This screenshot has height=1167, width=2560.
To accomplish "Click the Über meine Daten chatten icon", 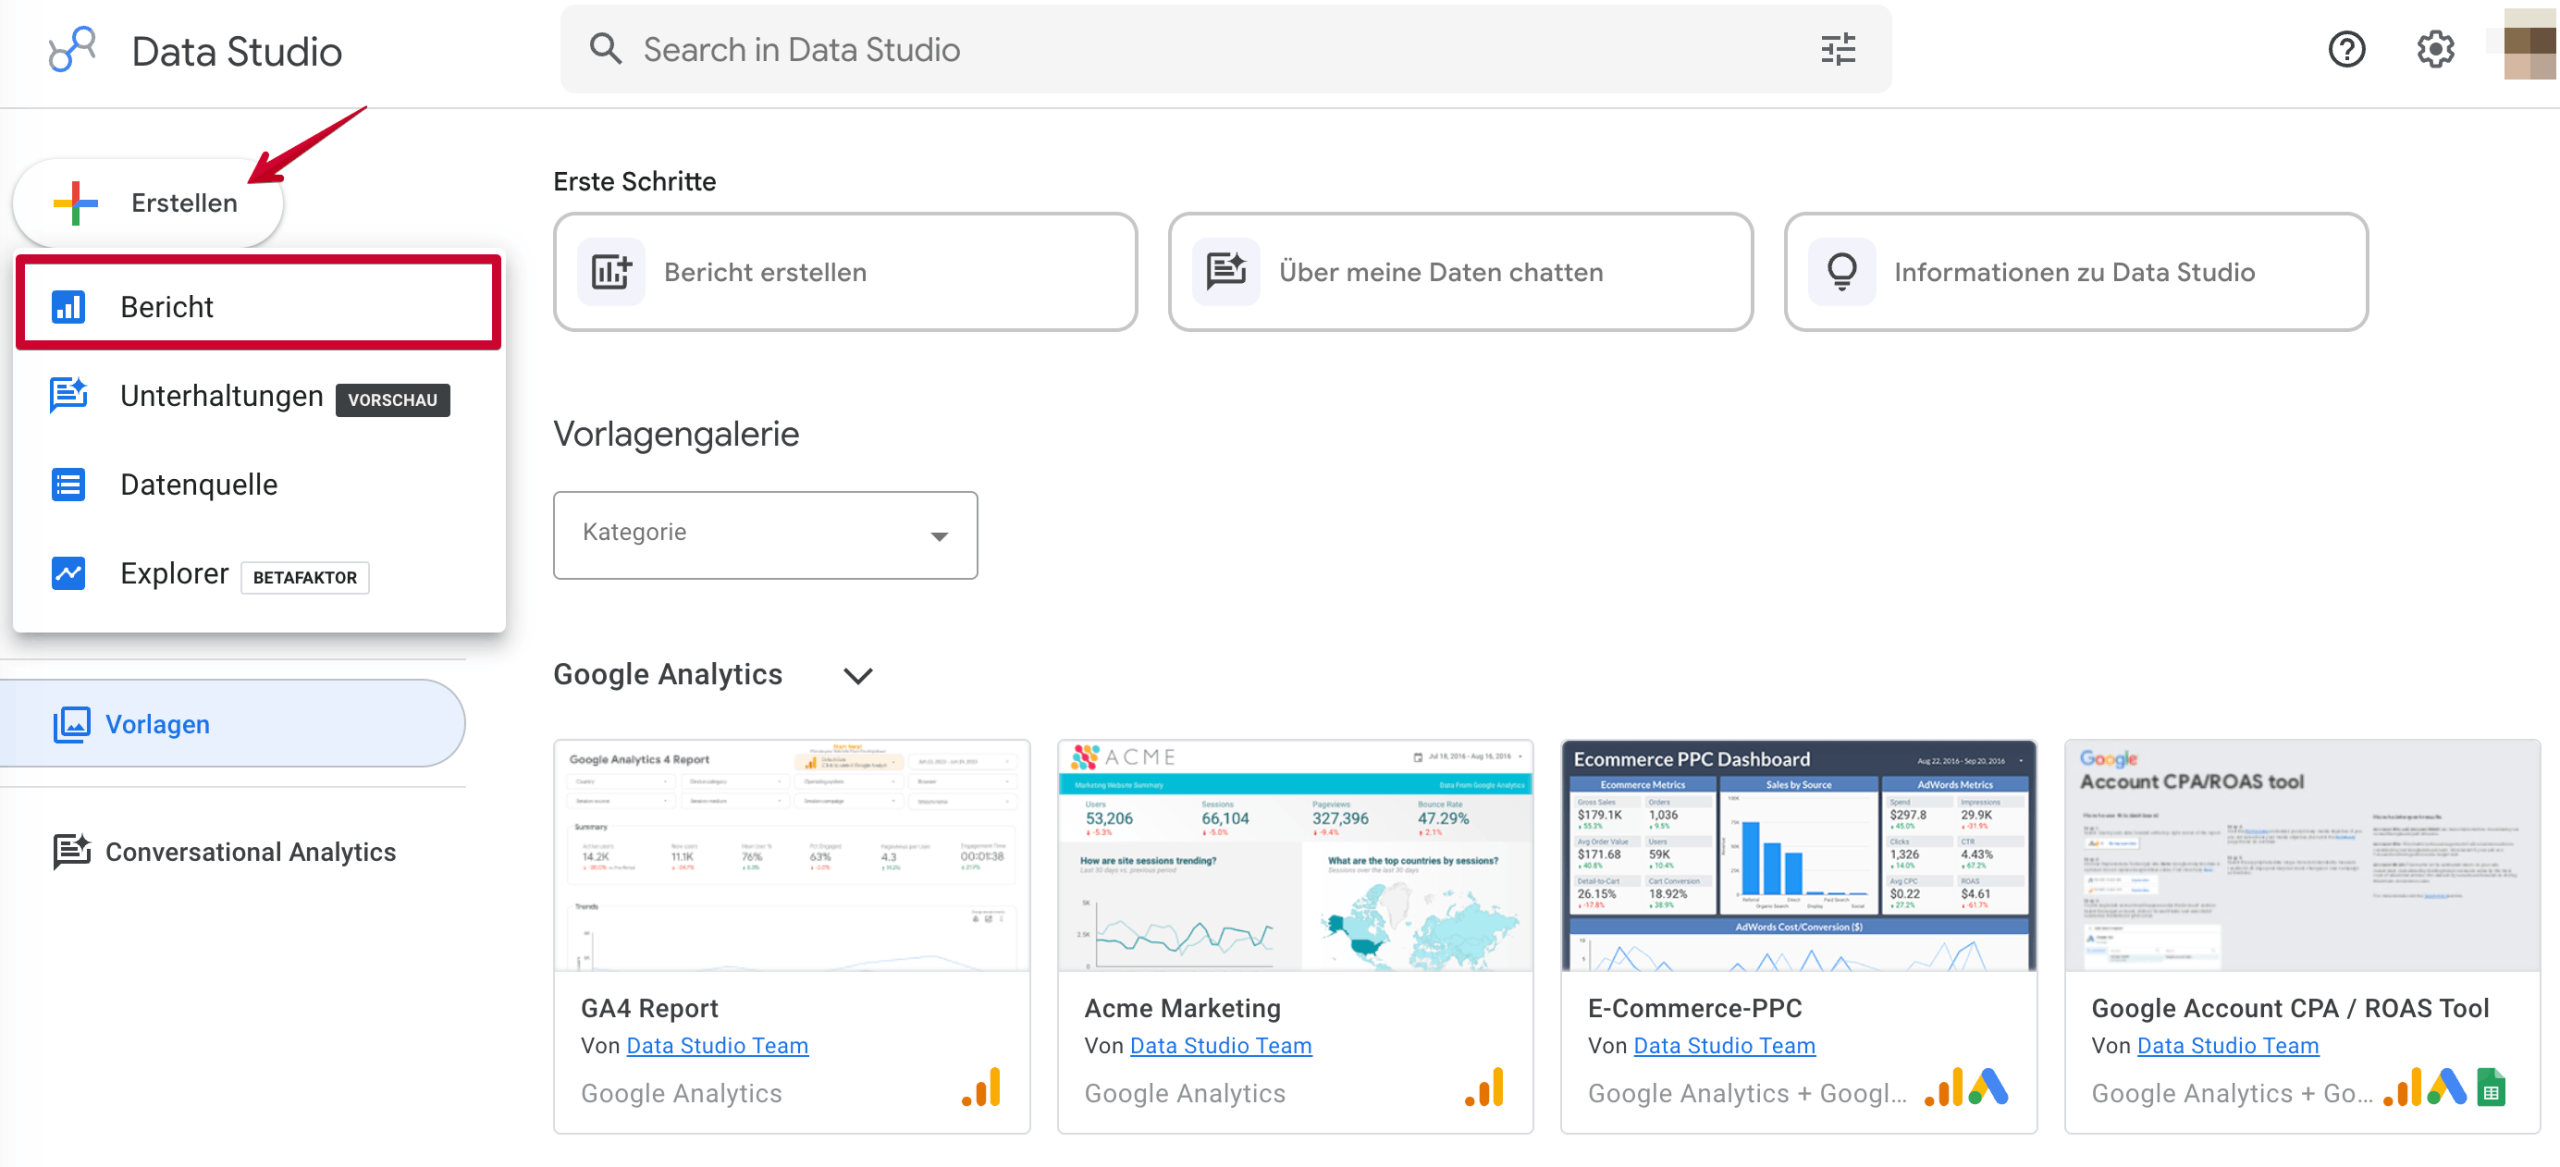I will (1226, 272).
